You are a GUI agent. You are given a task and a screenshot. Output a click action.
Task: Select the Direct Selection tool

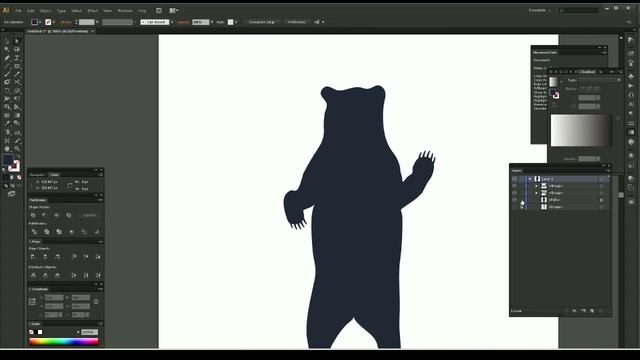pyautogui.click(x=17, y=41)
